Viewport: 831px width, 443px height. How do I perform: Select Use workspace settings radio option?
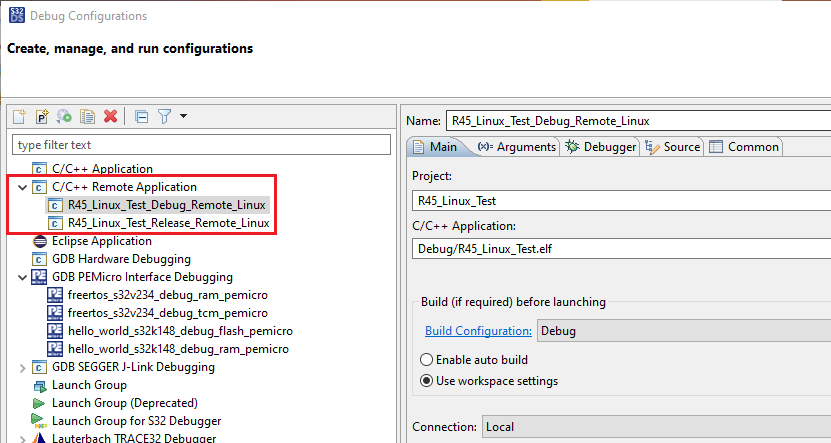[x=427, y=381]
